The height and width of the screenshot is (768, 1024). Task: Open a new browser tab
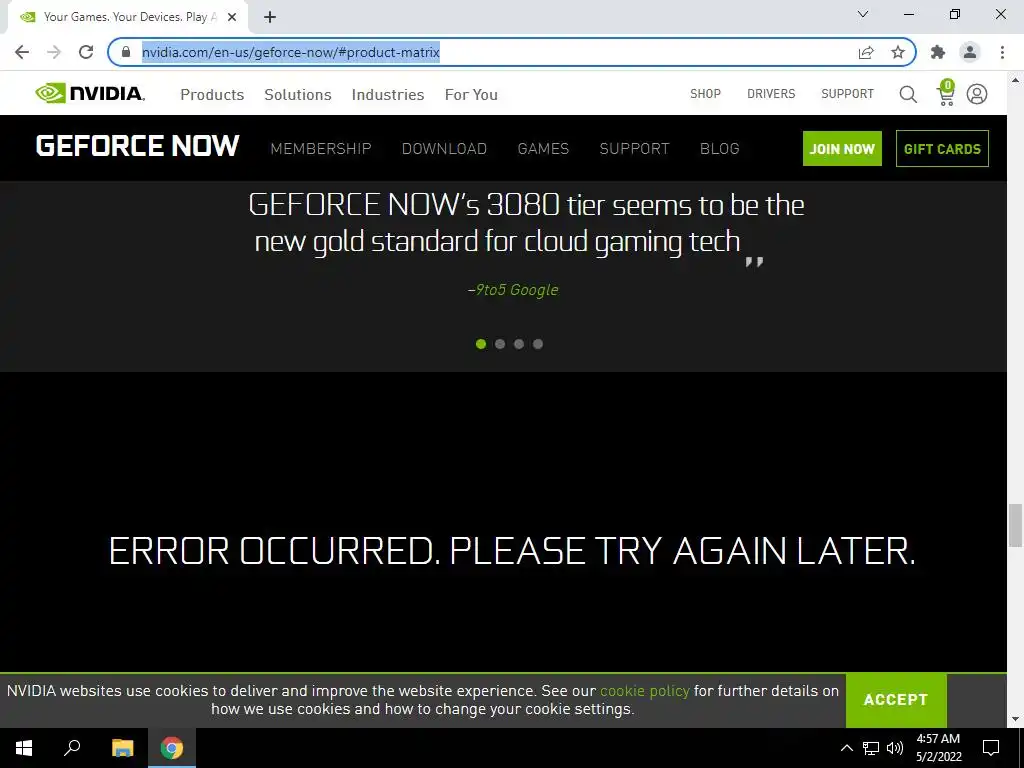(x=270, y=17)
